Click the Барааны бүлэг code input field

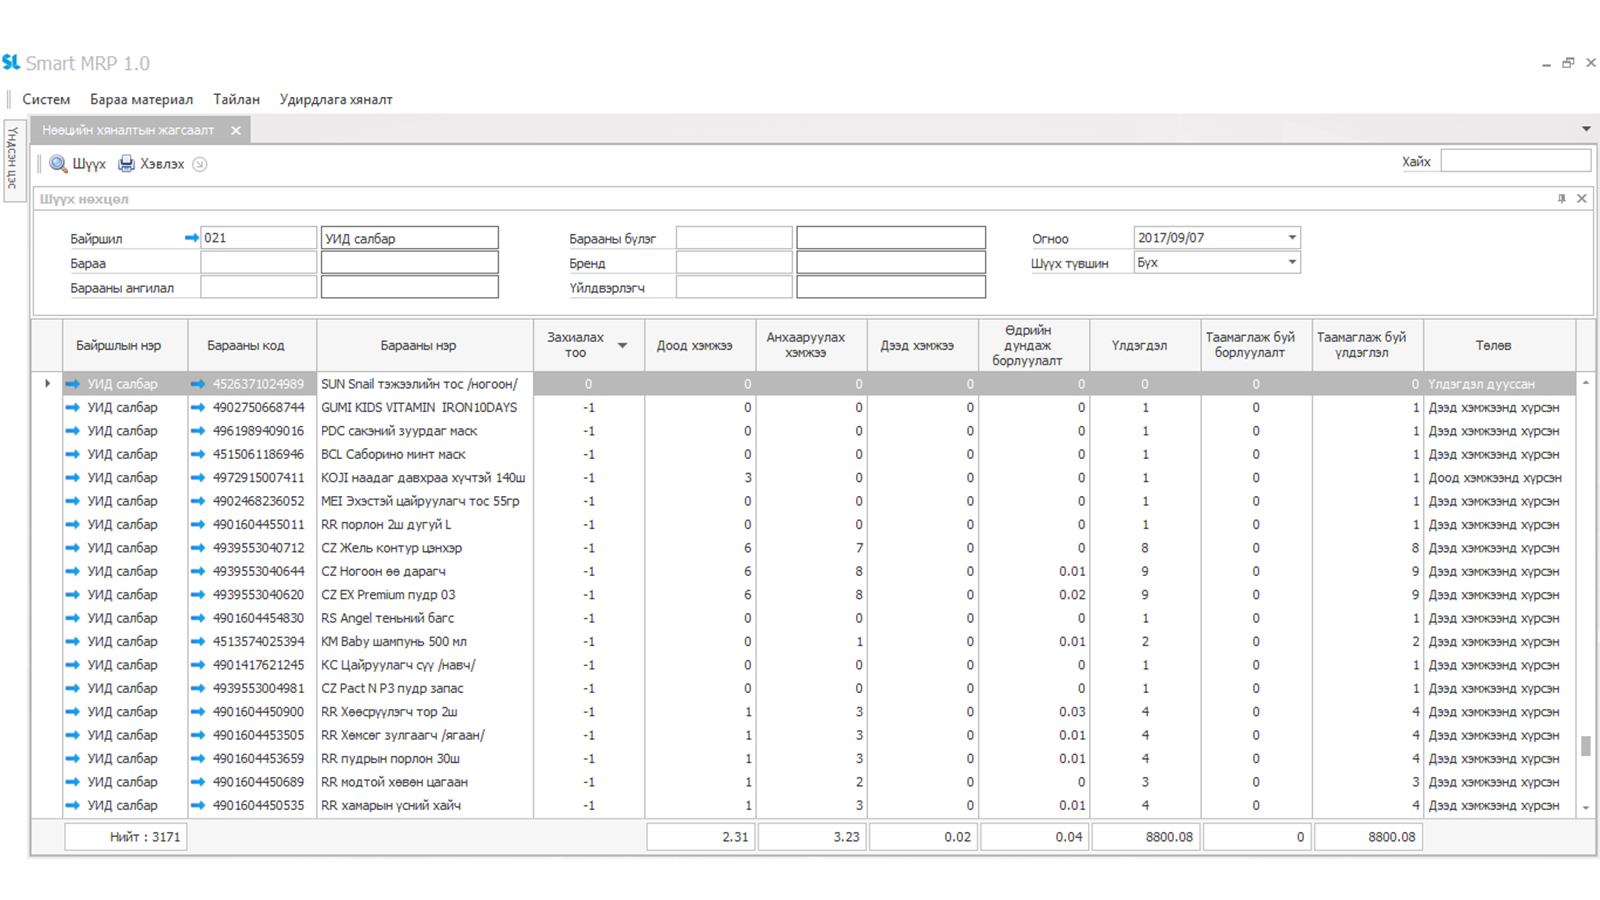tap(734, 238)
